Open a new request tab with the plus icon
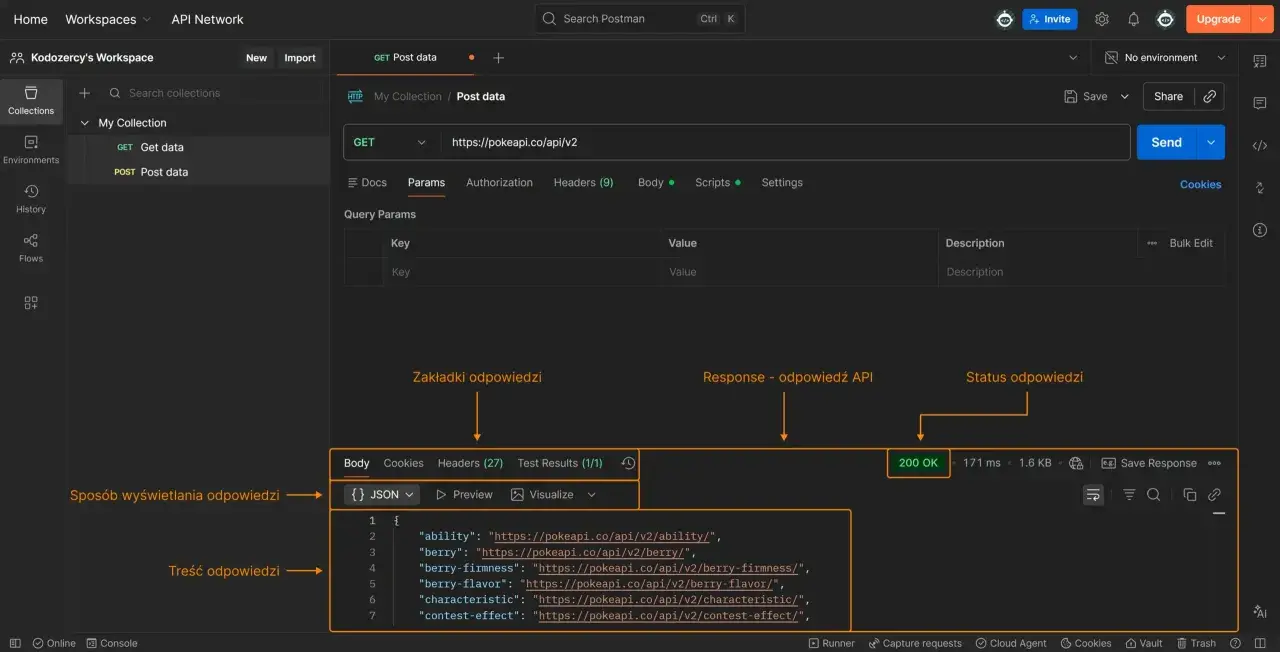 point(498,58)
